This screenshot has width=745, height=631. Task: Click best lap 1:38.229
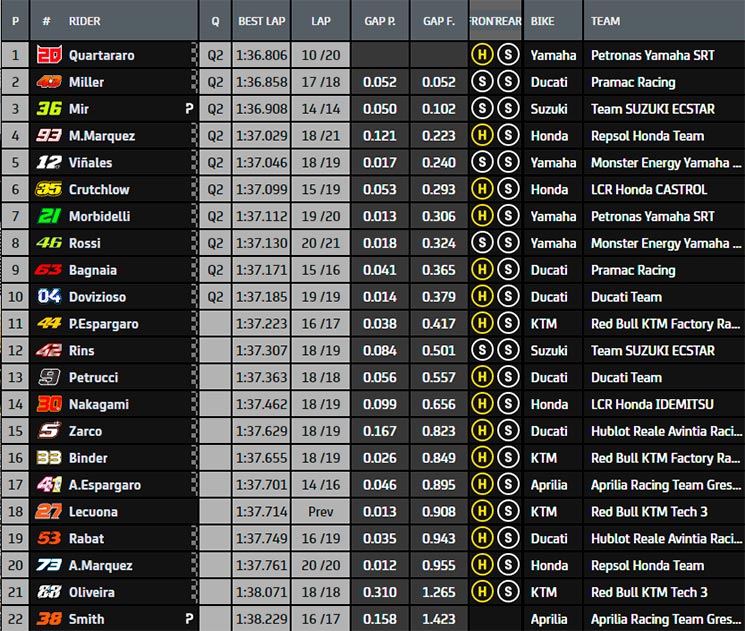261,619
